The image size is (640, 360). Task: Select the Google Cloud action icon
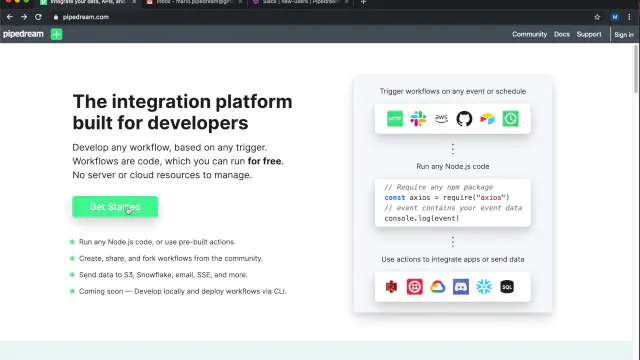438,287
